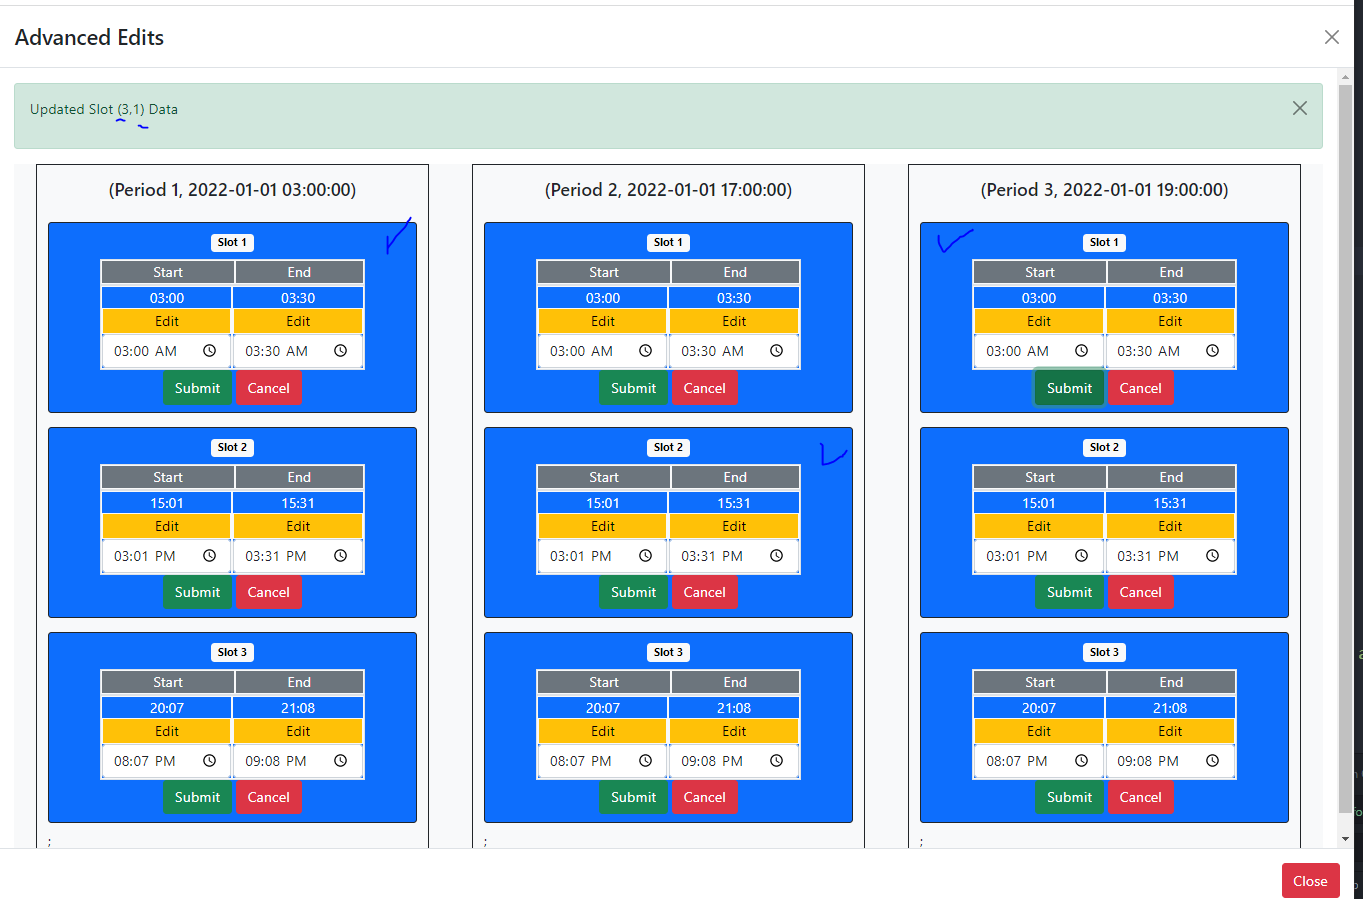Open clock picker for Period 1 Slot 2 end time
This screenshot has height=899, width=1363.
coord(340,556)
